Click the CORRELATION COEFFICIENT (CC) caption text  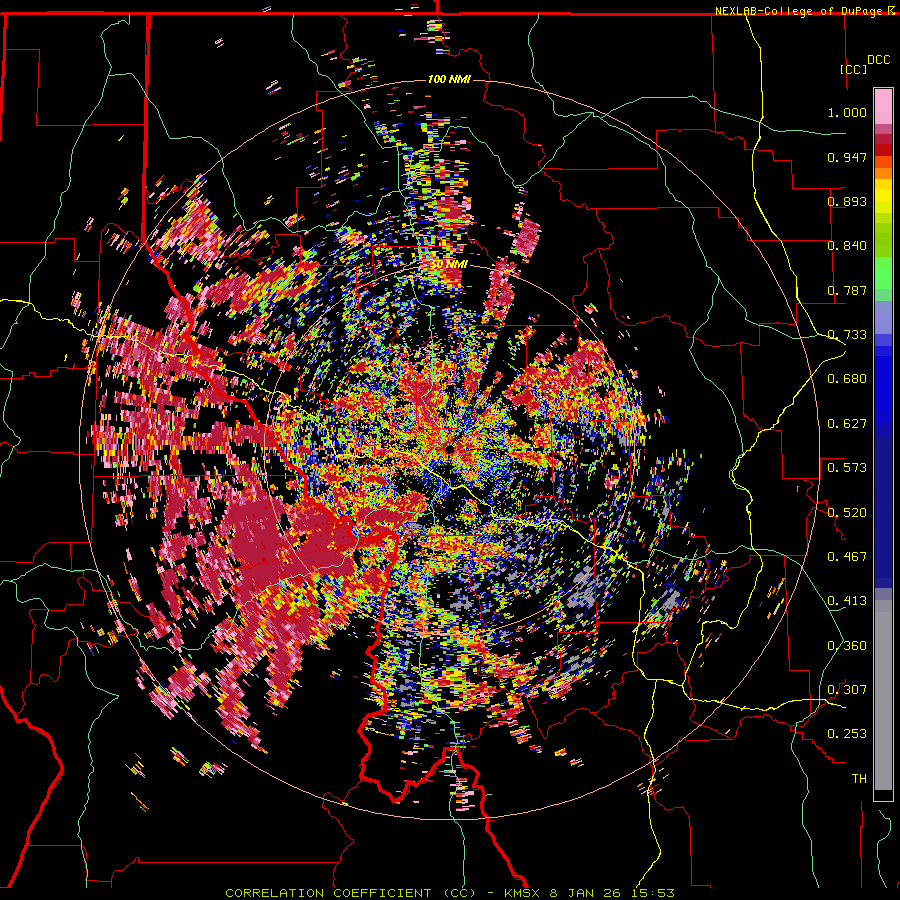pyautogui.click(x=350, y=893)
